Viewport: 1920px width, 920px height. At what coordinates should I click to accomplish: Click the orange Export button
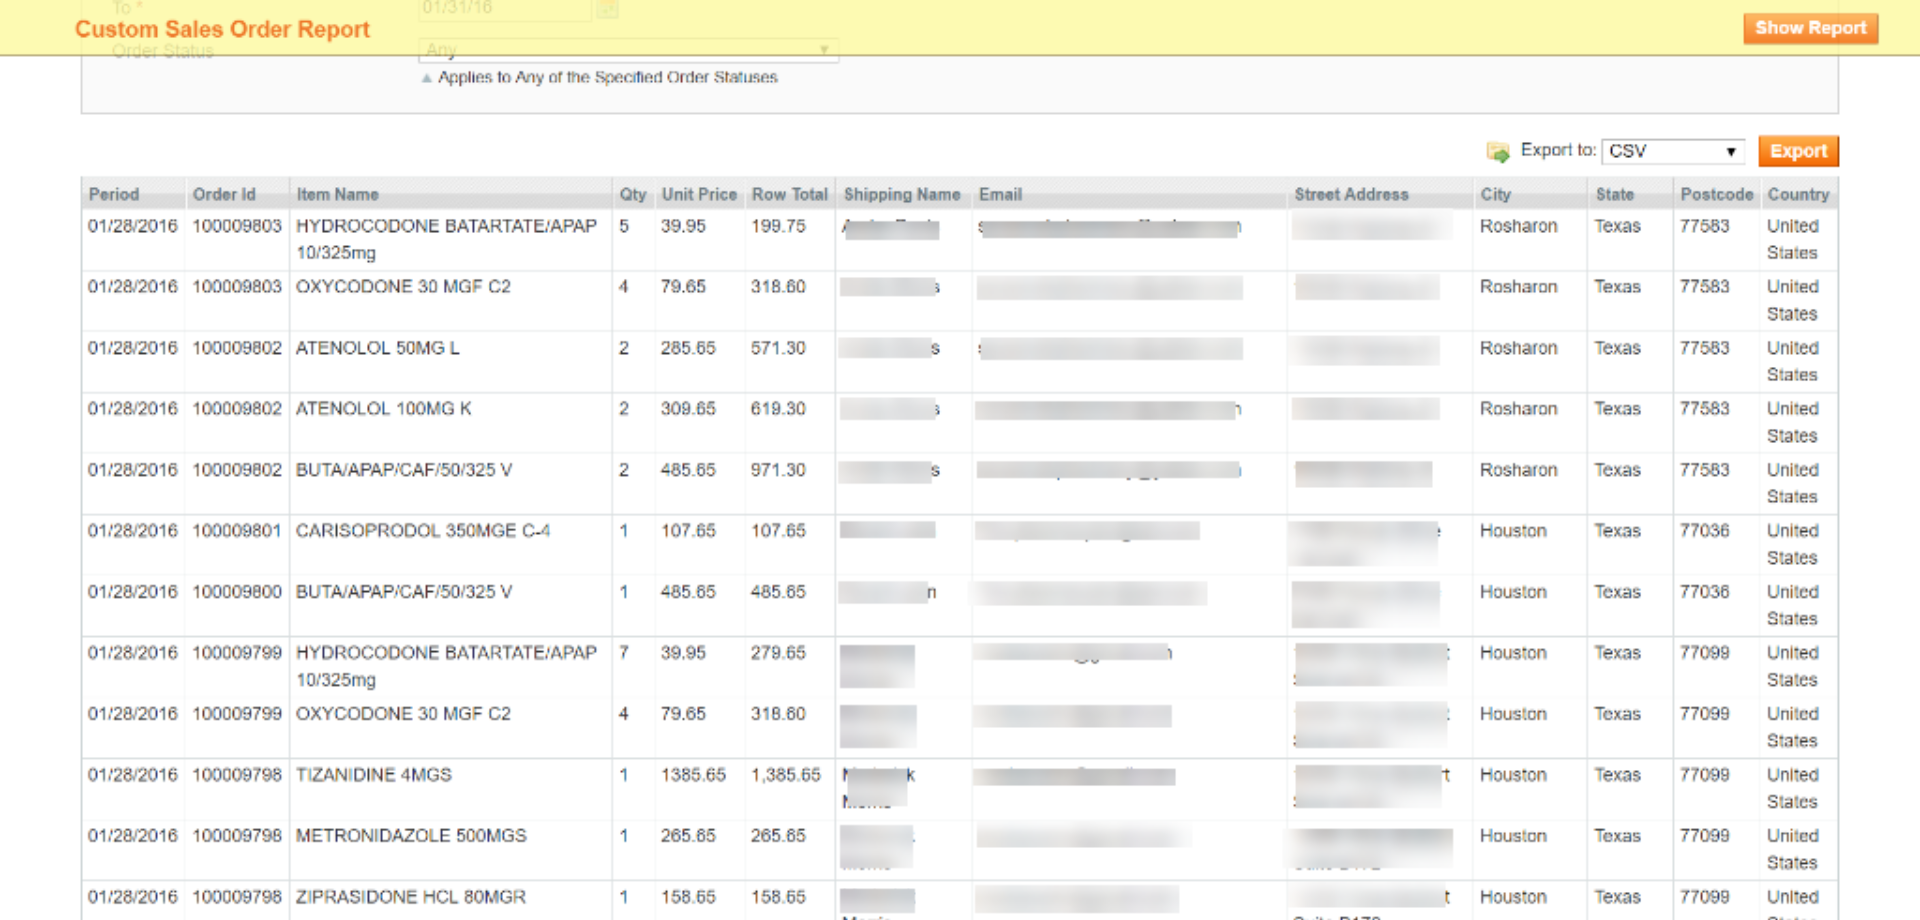pos(1798,151)
